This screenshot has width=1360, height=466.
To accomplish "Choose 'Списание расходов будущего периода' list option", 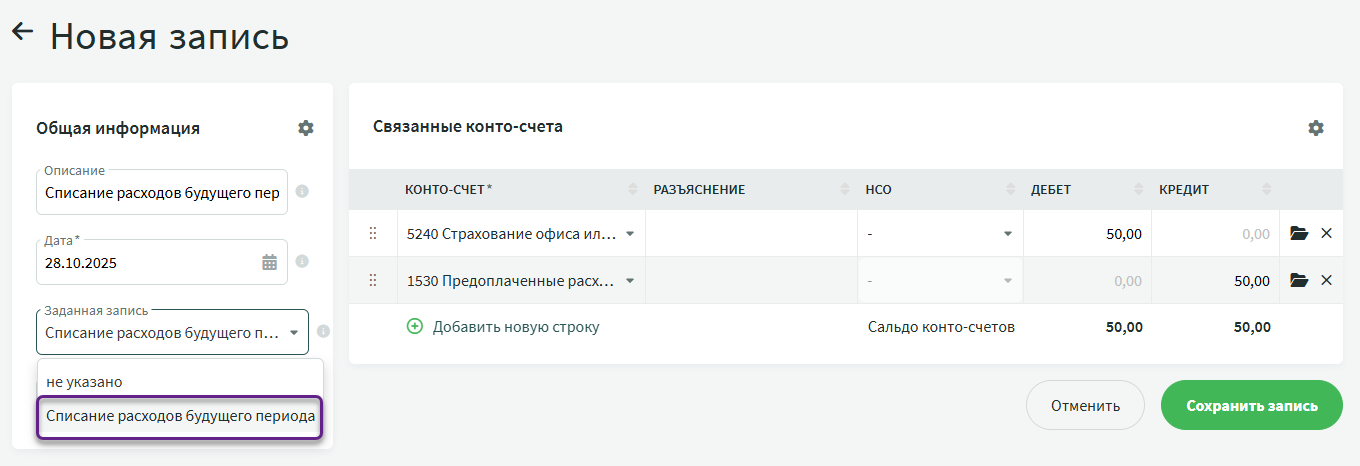I will (180, 417).
